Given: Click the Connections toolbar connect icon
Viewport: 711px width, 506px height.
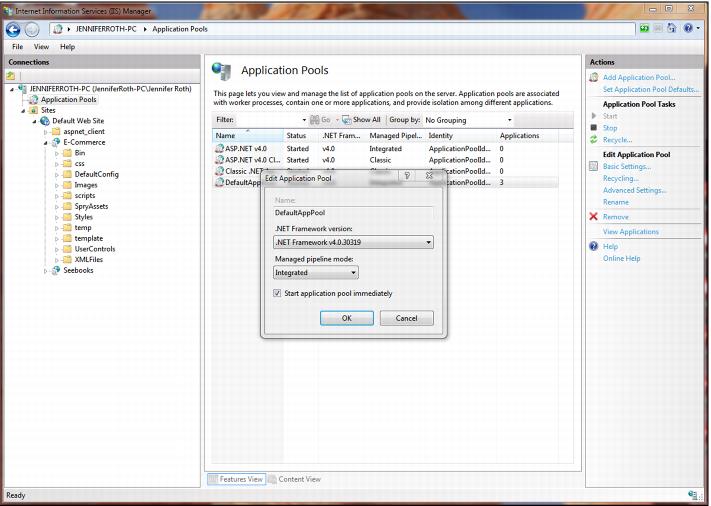Looking at the screenshot, I should pos(11,76).
